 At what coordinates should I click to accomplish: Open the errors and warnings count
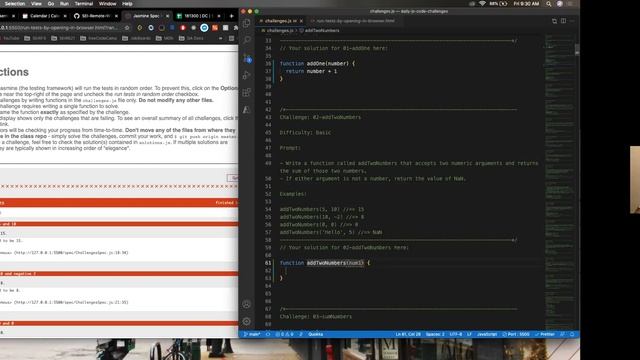pos(284,334)
